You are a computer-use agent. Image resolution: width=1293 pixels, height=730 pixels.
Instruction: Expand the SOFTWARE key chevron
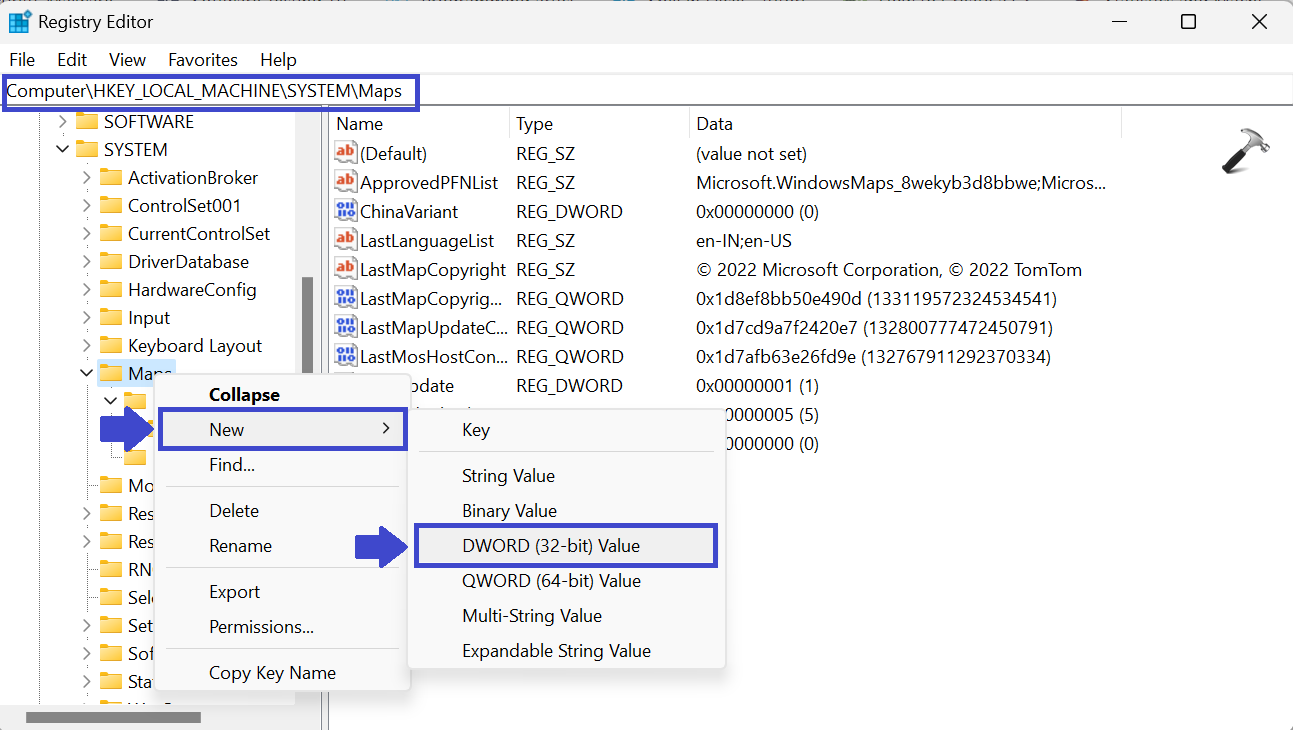tap(63, 122)
